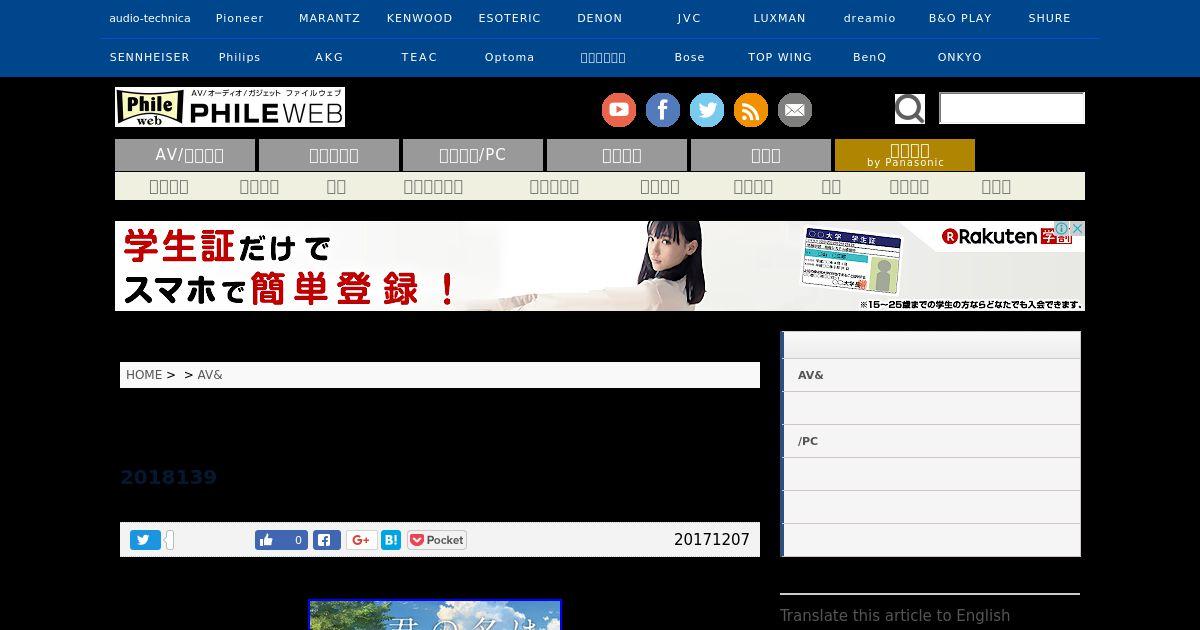Open the audio-technica brand link

pos(150,18)
